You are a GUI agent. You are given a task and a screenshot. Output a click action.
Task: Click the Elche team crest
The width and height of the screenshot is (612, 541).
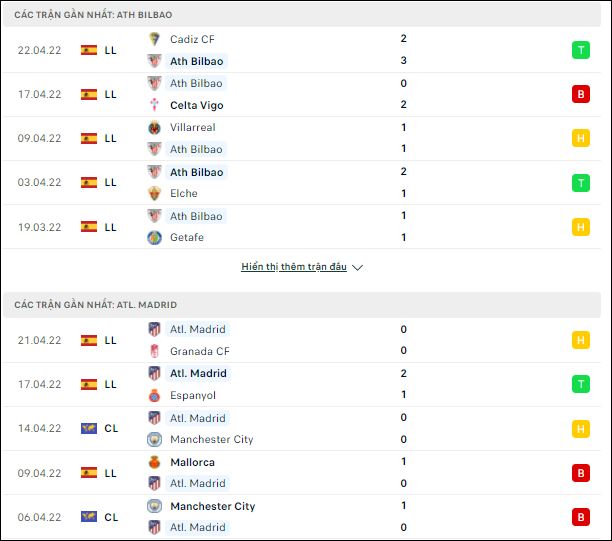tap(155, 193)
